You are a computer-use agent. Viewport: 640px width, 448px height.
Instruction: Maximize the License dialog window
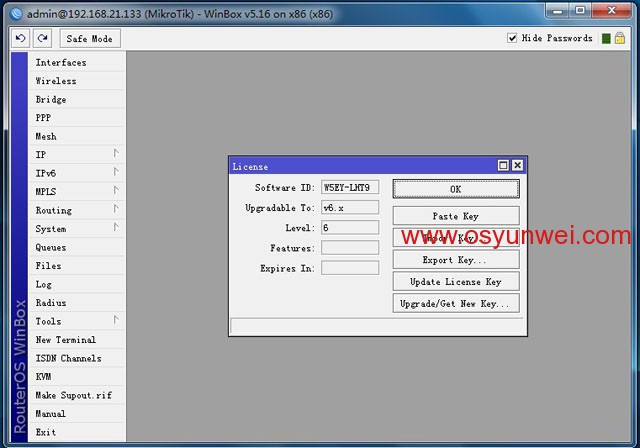[x=503, y=165]
